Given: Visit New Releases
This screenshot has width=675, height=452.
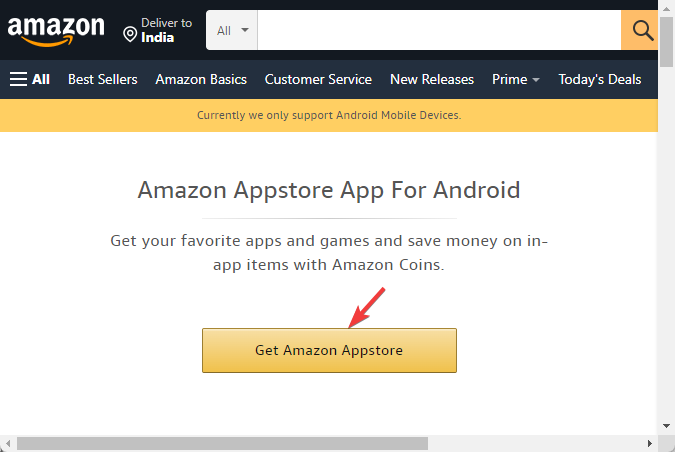Looking at the screenshot, I should pos(432,79).
